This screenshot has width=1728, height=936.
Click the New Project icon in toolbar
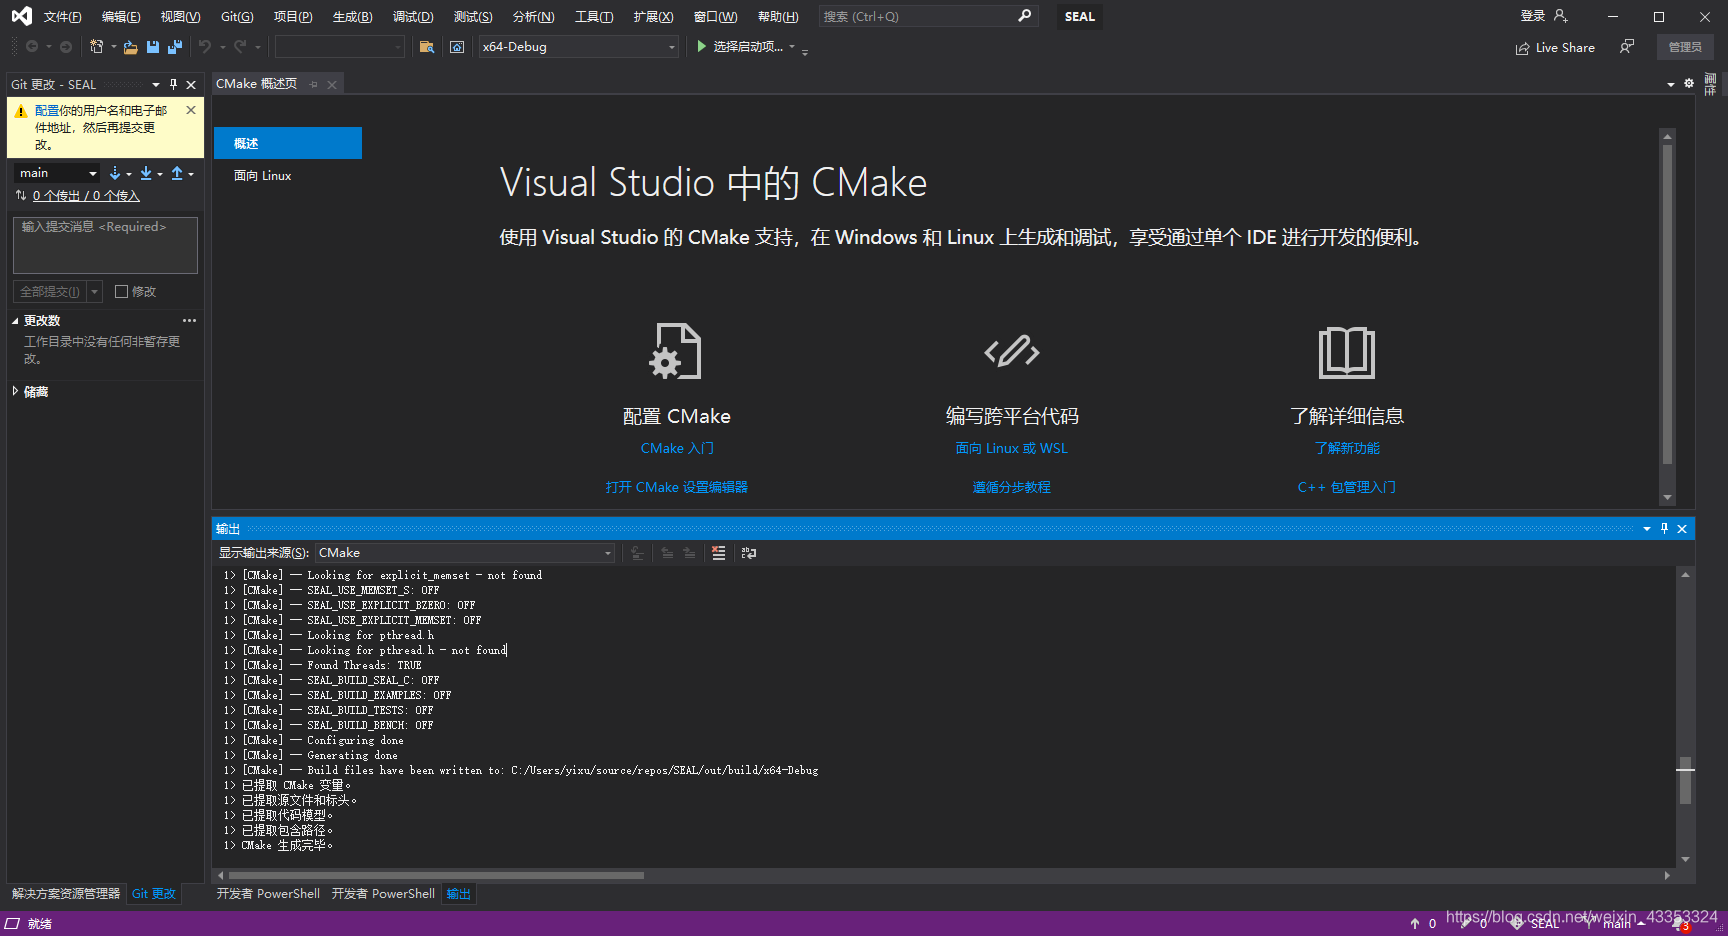pyautogui.click(x=96, y=47)
